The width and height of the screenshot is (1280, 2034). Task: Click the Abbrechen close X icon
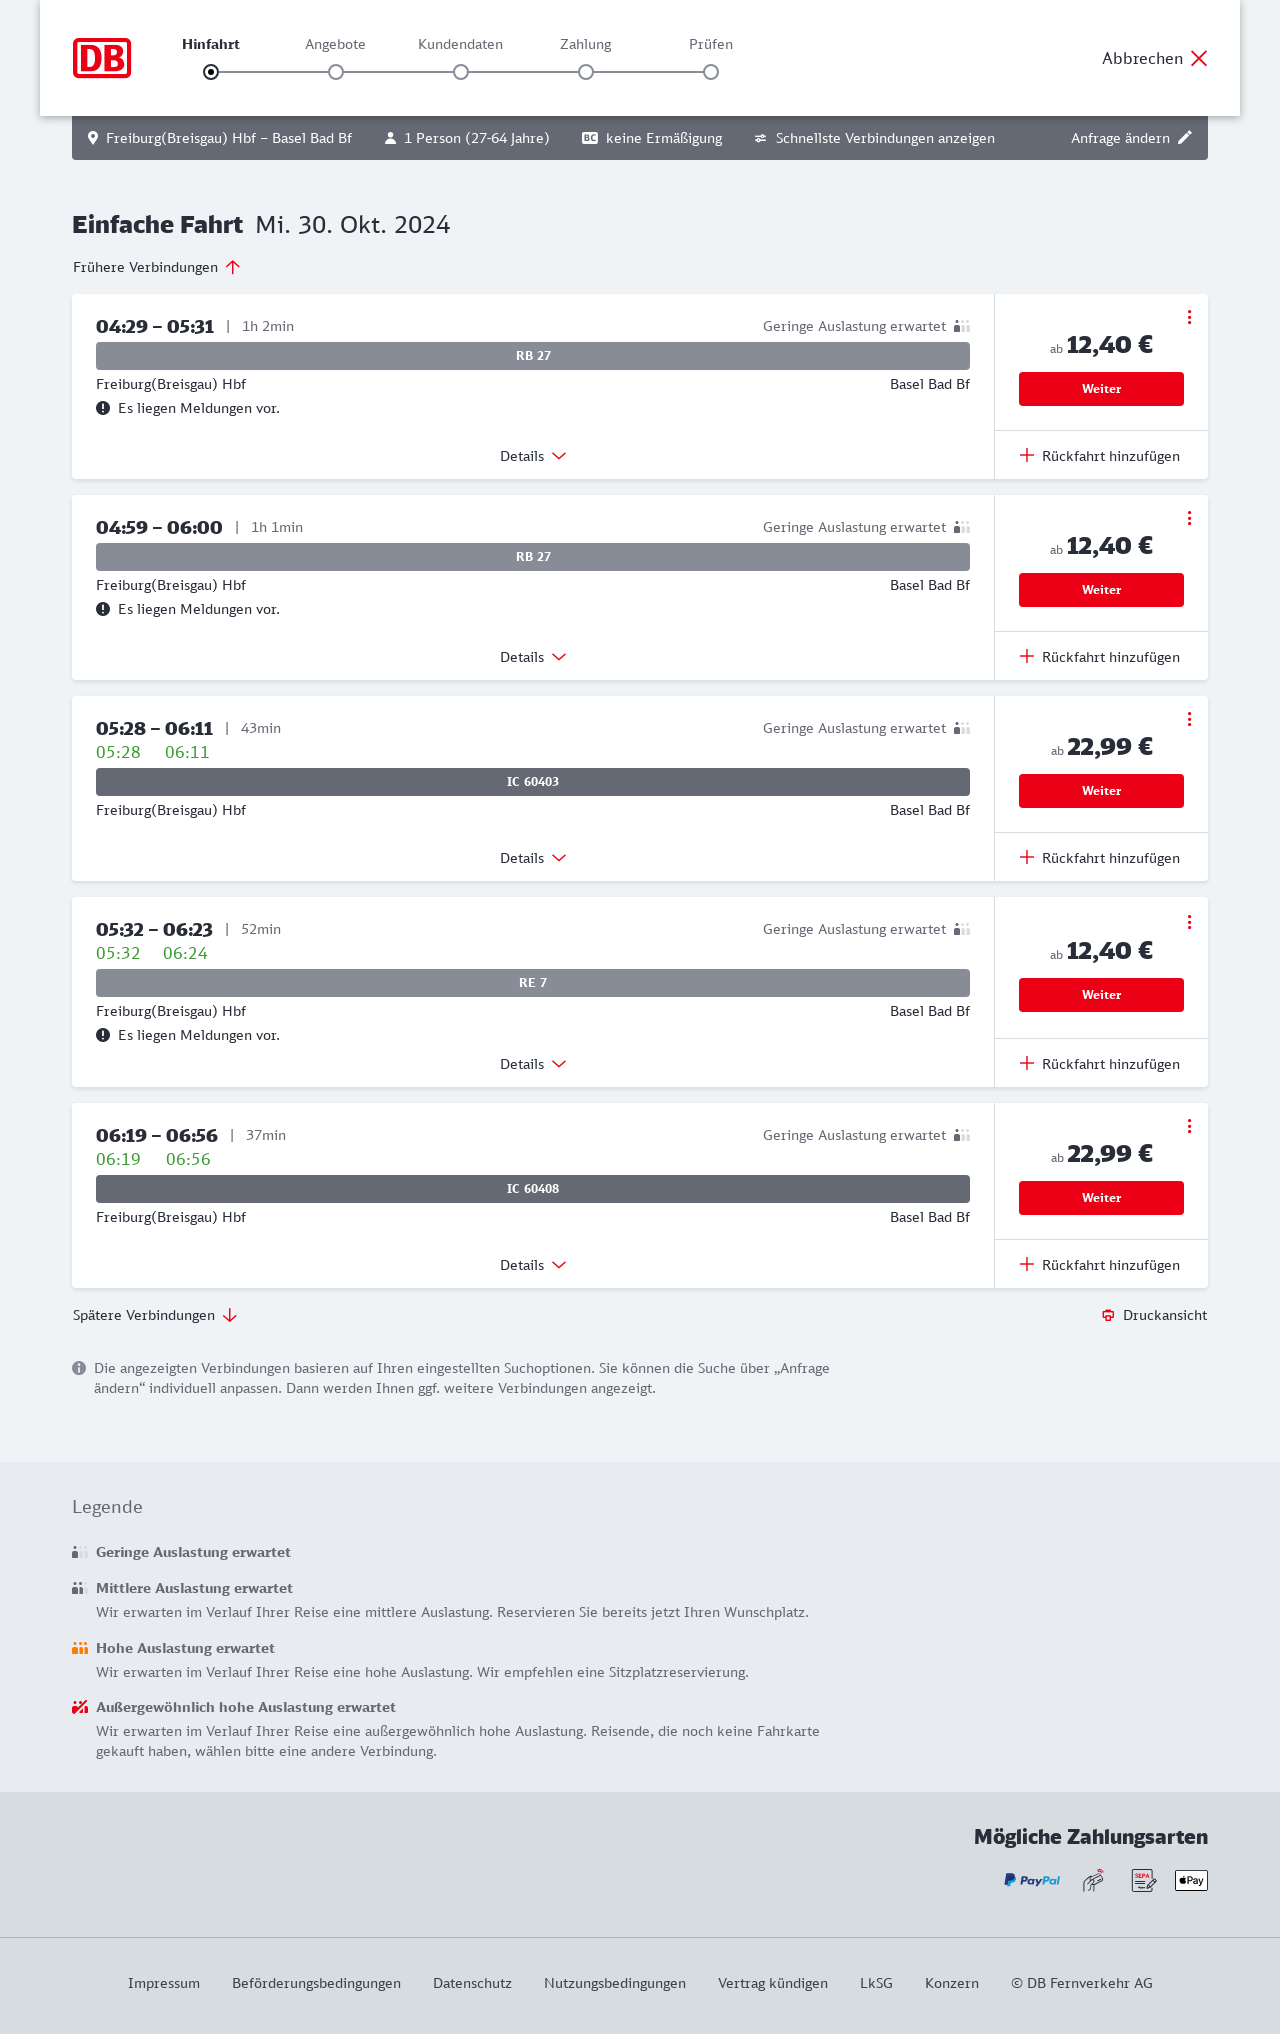click(1199, 58)
